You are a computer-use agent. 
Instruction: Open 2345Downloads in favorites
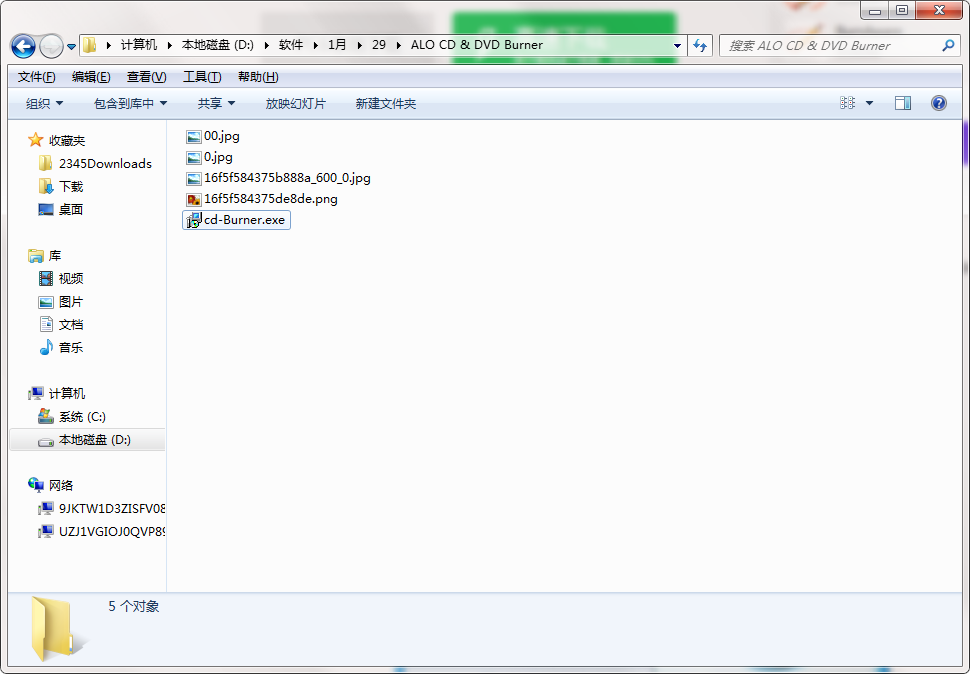pyautogui.click(x=95, y=163)
